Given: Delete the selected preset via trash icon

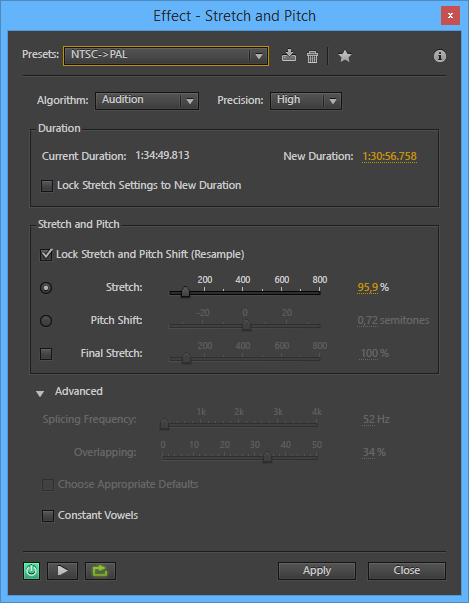Looking at the screenshot, I should [313, 57].
